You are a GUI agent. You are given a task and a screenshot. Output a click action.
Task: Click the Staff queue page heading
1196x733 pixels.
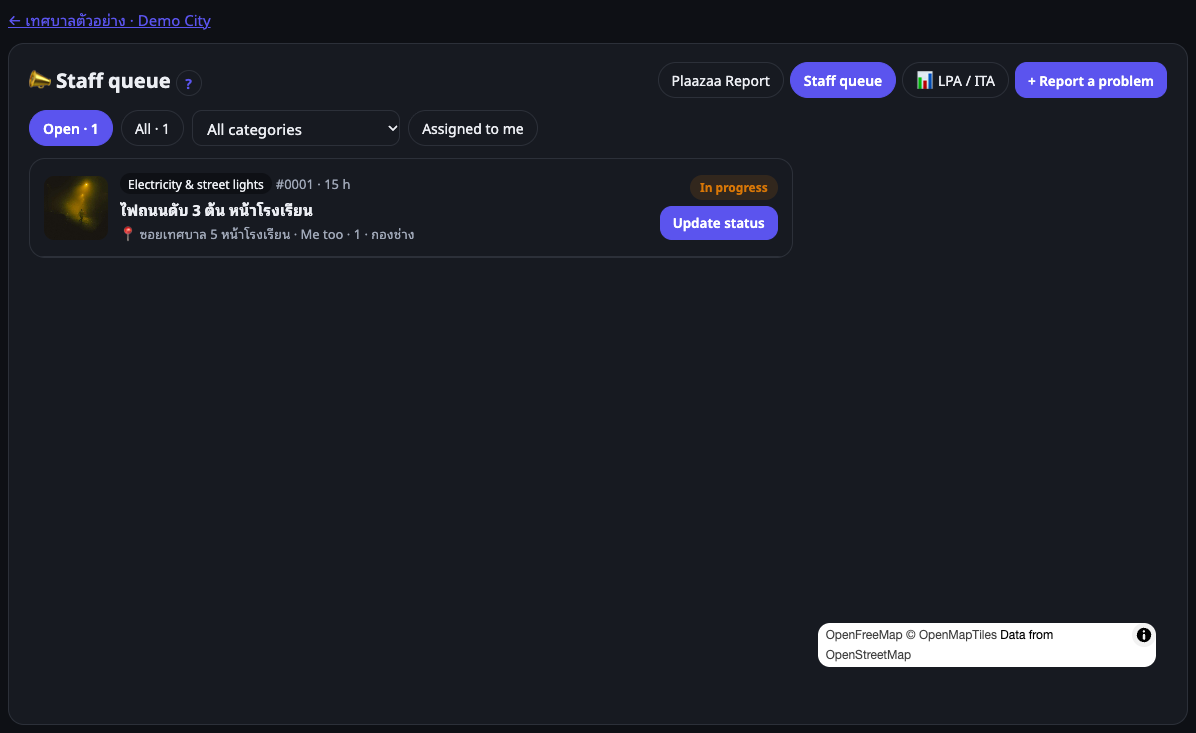click(113, 80)
